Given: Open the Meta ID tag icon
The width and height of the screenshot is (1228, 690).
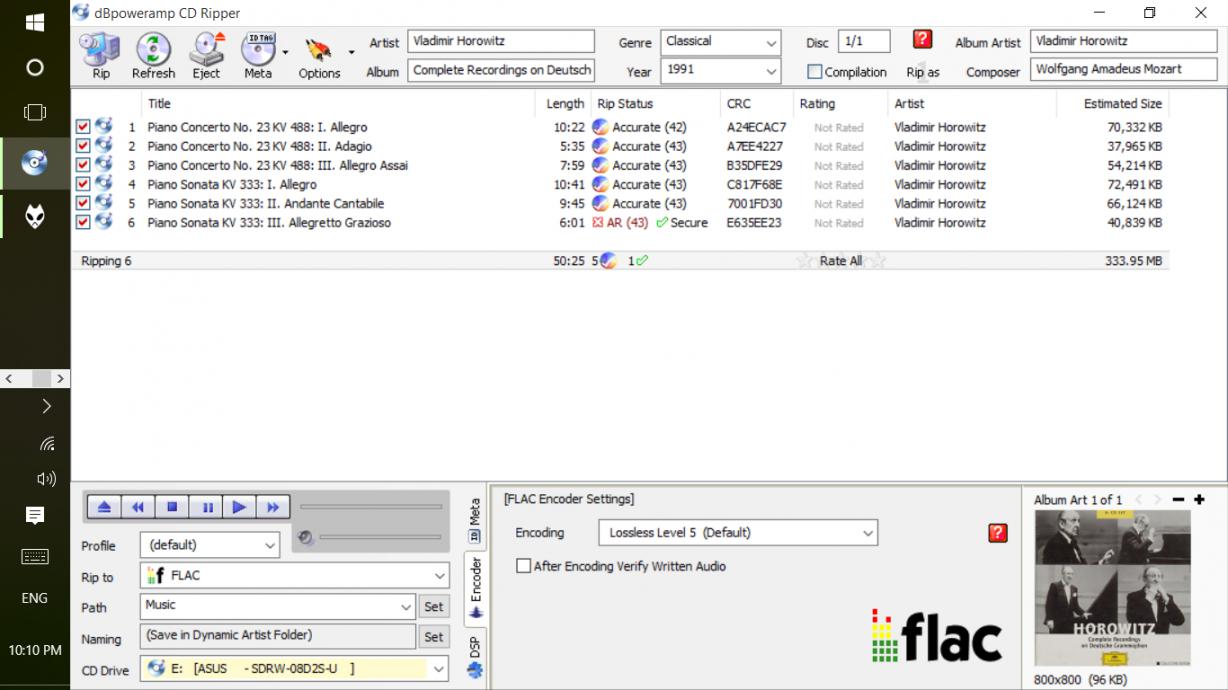Looking at the screenshot, I should pos(258,50).
